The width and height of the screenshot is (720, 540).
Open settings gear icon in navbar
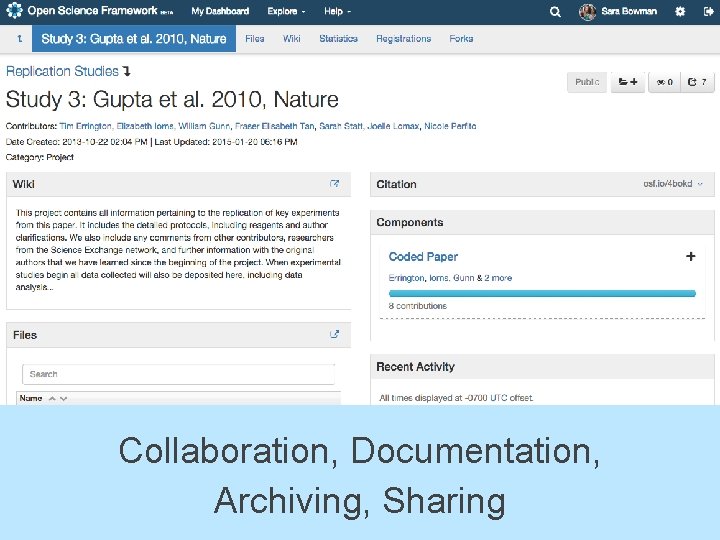680,11
